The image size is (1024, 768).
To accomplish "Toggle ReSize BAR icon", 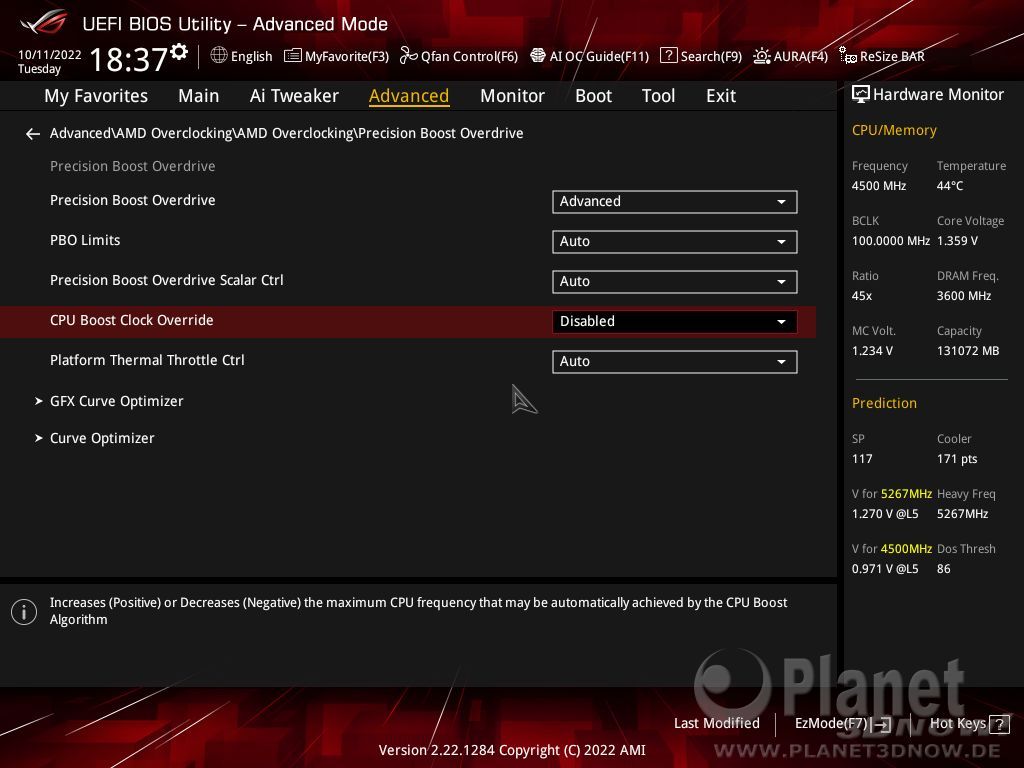I will pyautogui.click(x=848, y=56).
